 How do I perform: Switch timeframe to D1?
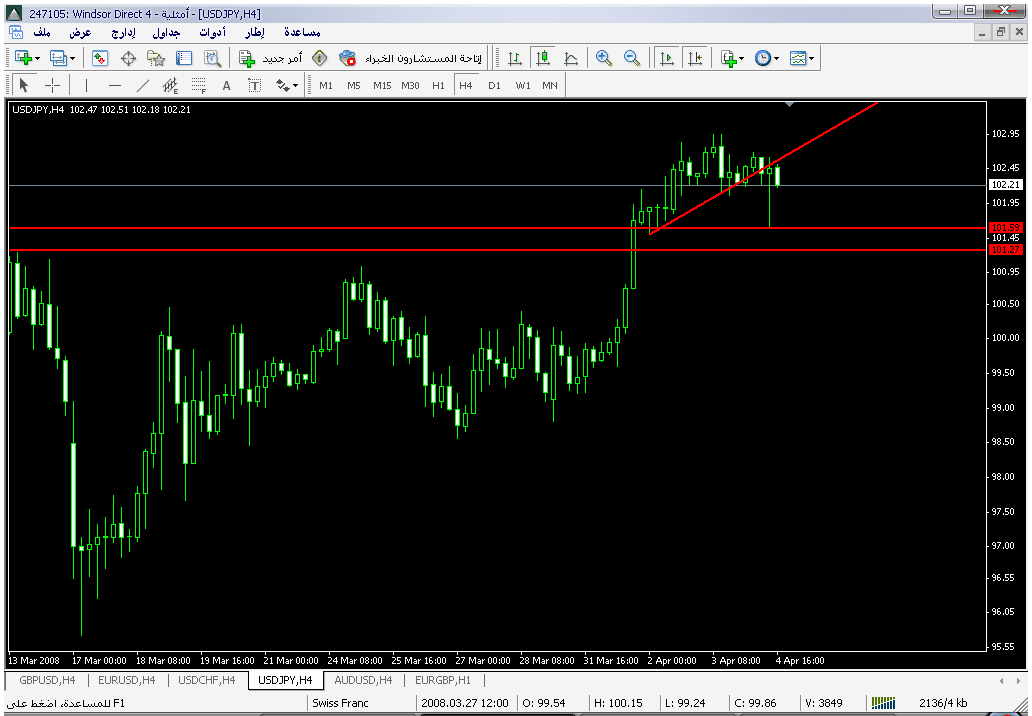(x=494, y=85)
